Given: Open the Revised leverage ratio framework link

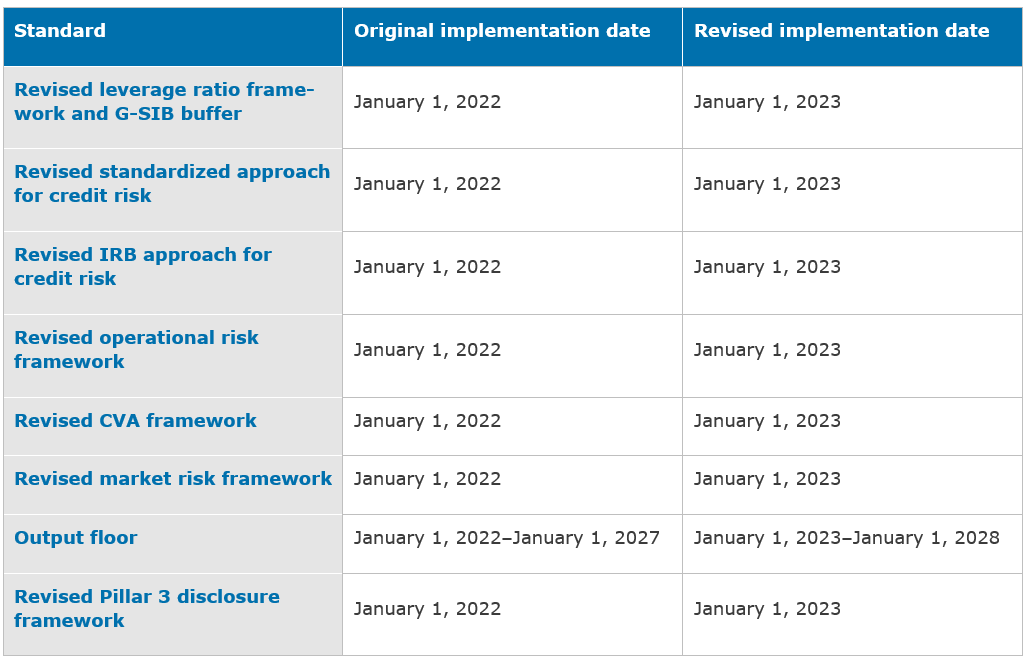Looking at the screenshot, I should coord(164,102).
